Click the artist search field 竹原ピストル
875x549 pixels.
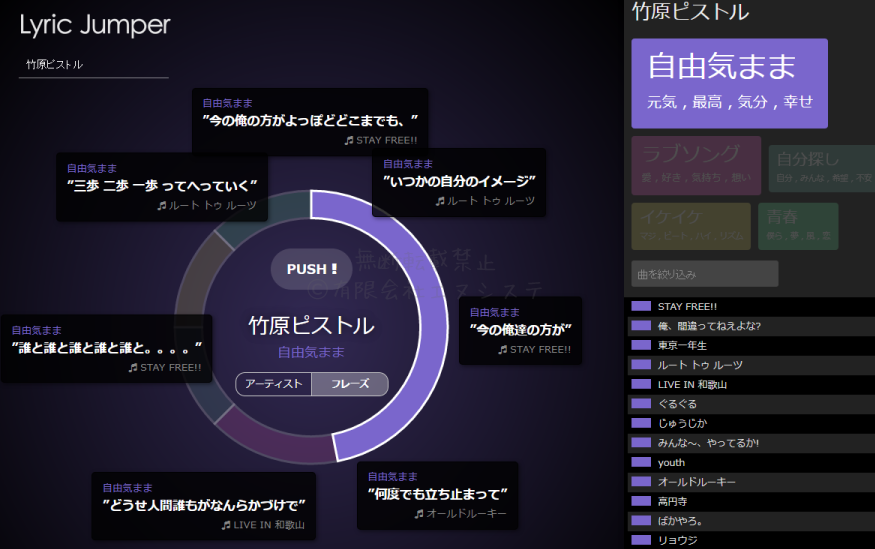tap(94, 65)
